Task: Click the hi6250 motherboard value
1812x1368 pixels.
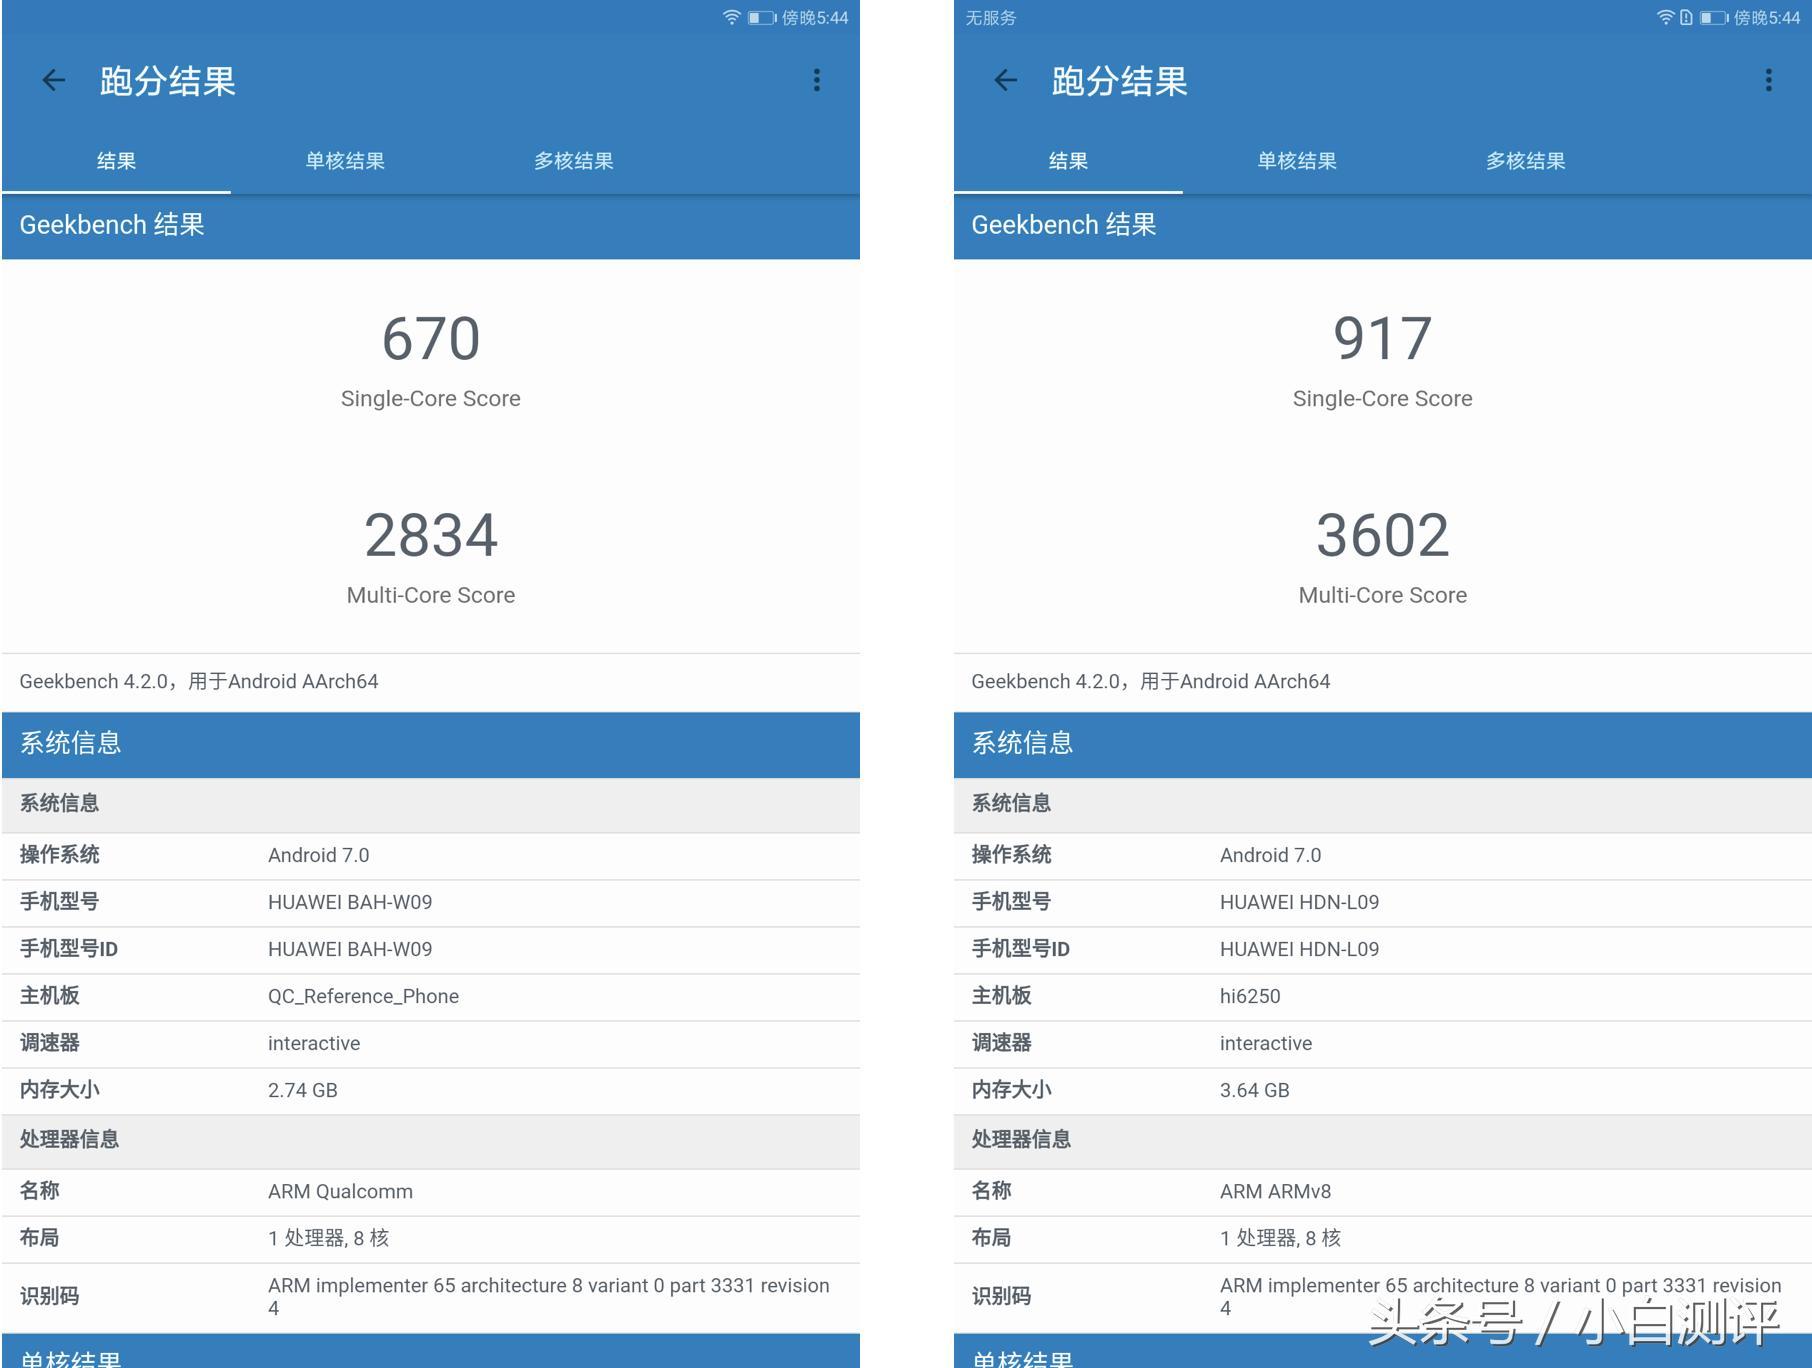Action: tap(1250, 996)
